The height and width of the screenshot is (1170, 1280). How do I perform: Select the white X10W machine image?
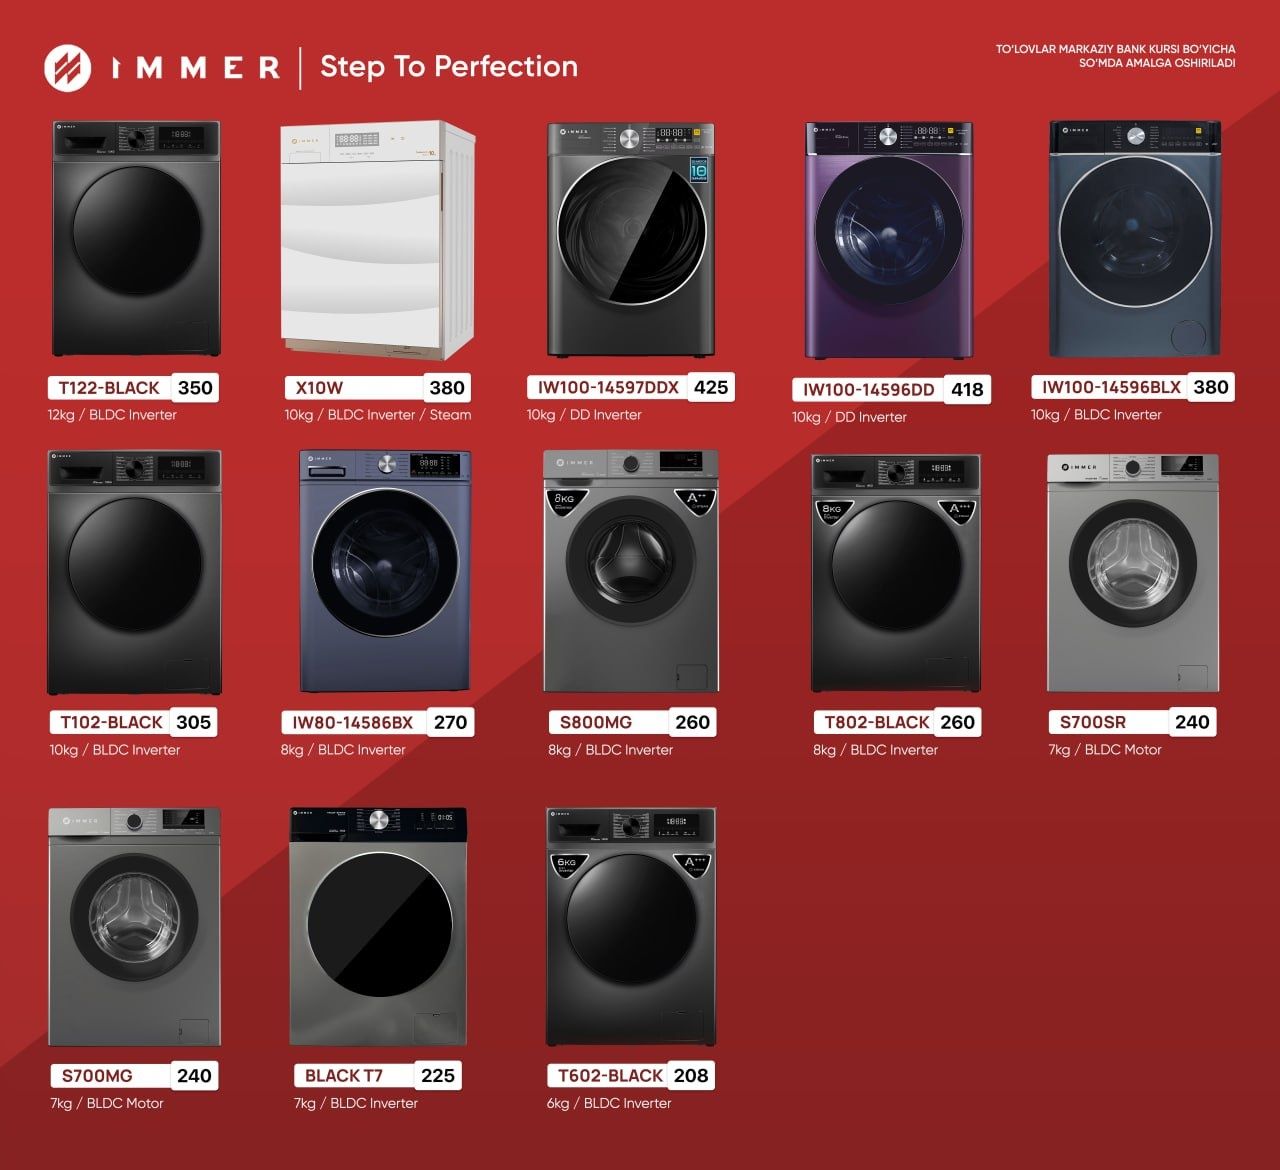point(377,241)
